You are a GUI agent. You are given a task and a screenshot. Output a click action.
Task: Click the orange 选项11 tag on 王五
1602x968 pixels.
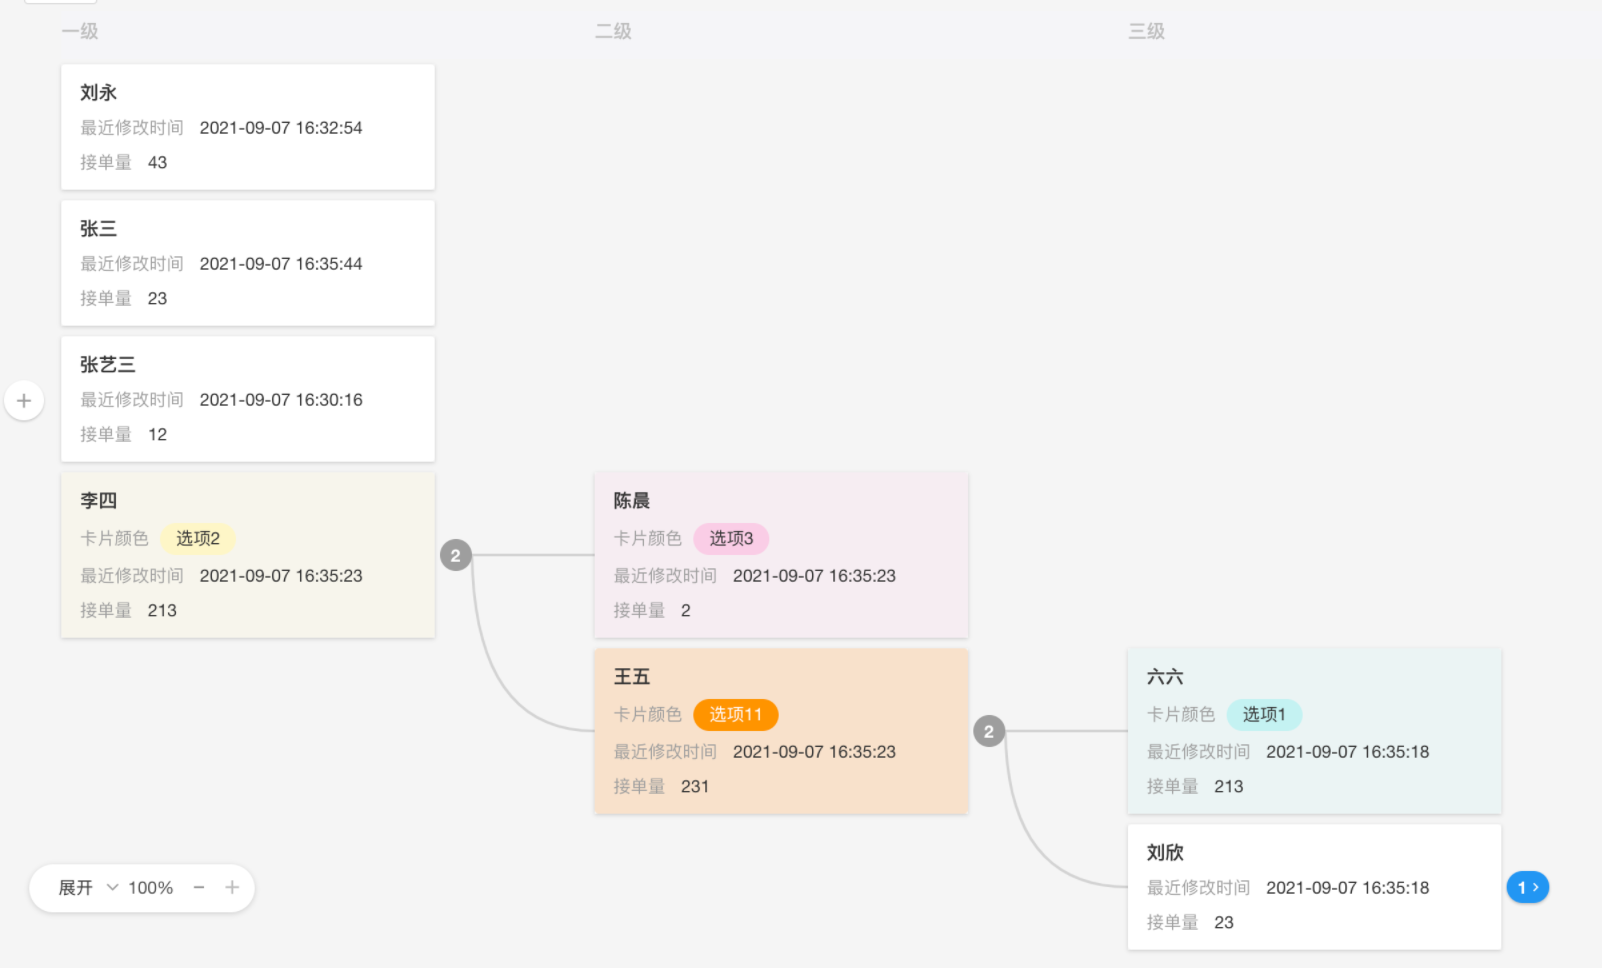(735, 714)
